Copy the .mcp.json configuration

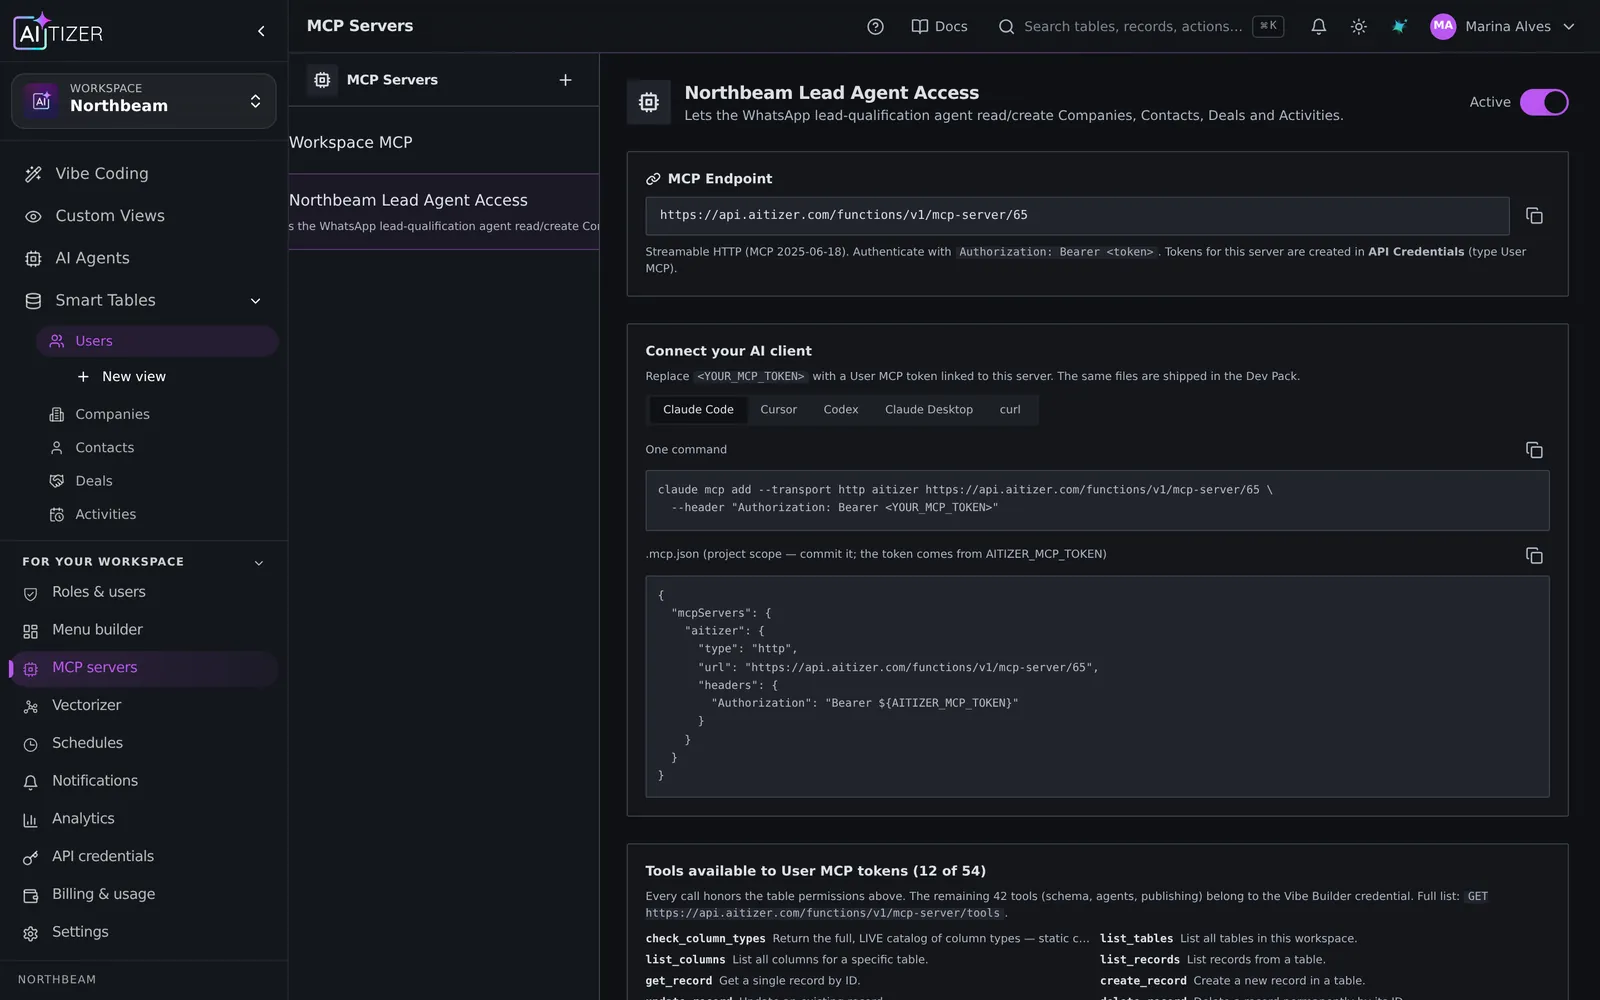click(x=1534, y=555)
